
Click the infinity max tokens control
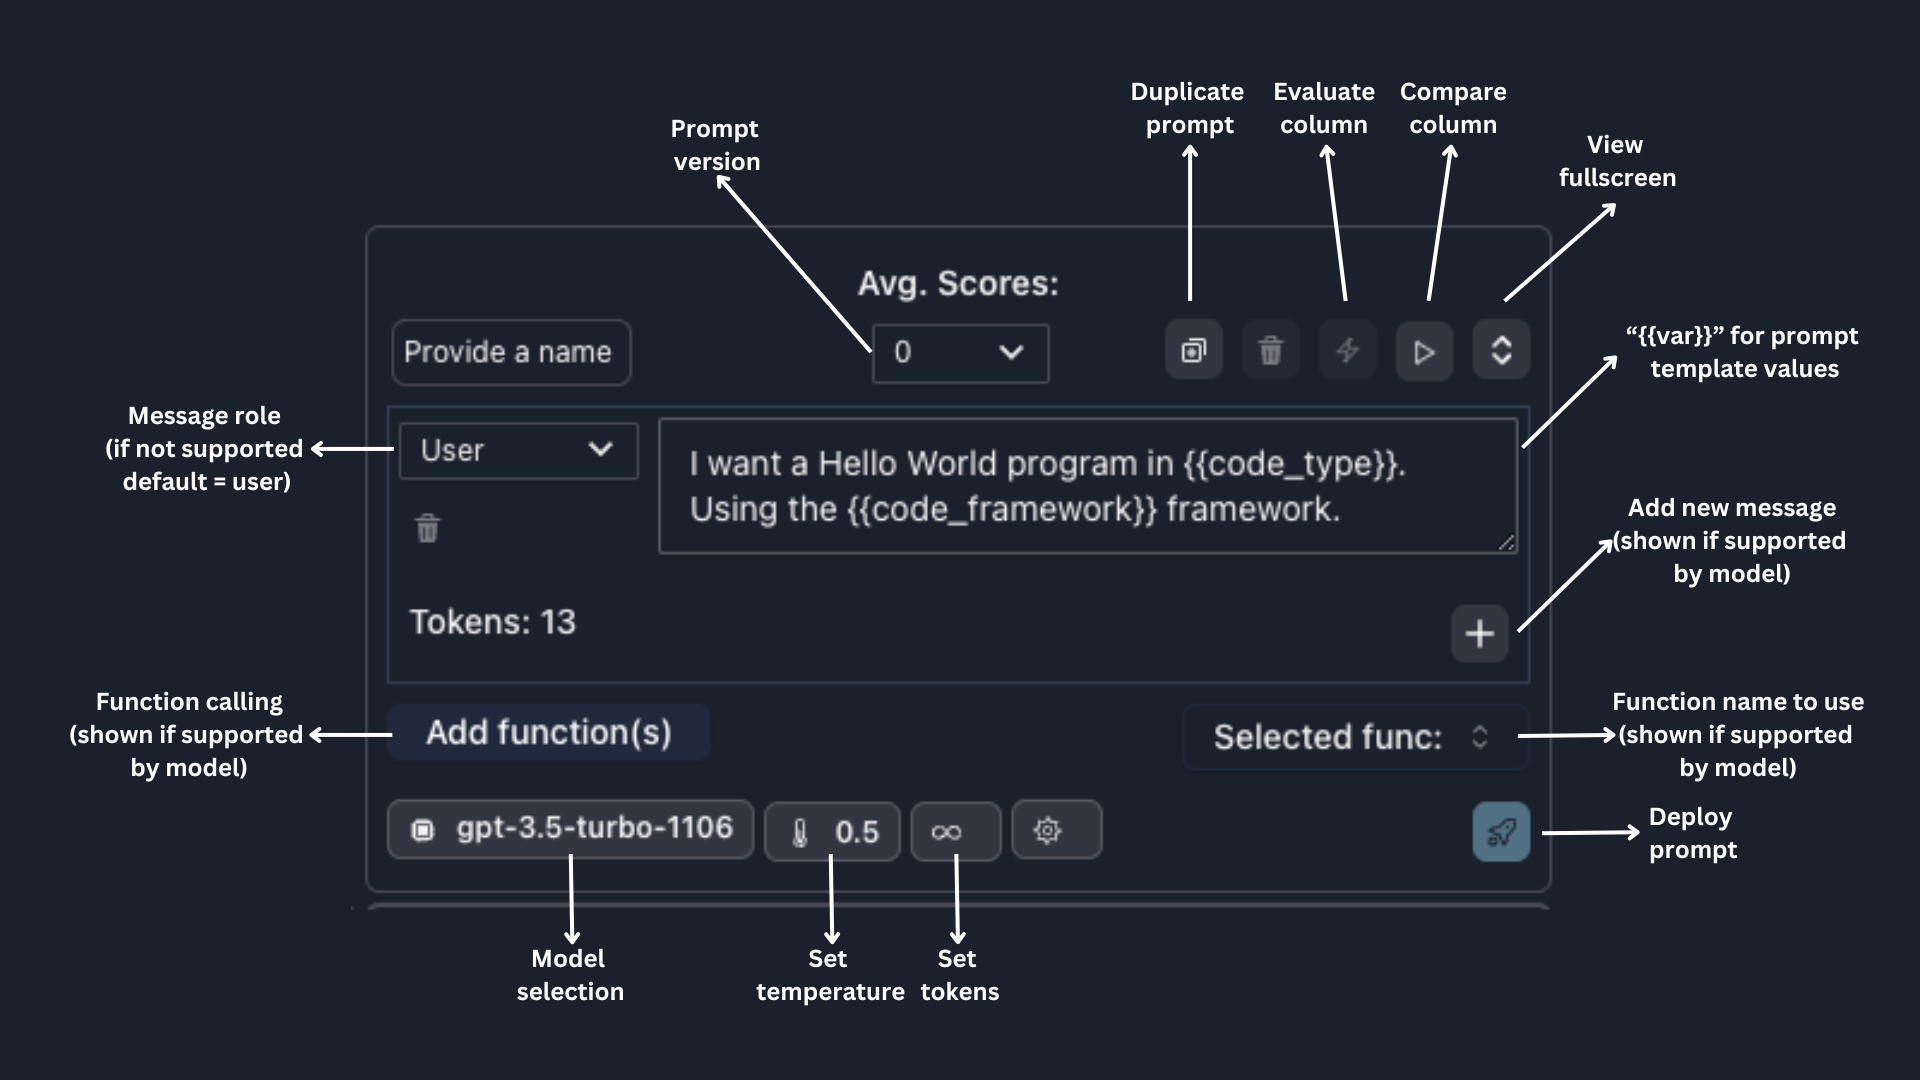[x=954, y=831]
